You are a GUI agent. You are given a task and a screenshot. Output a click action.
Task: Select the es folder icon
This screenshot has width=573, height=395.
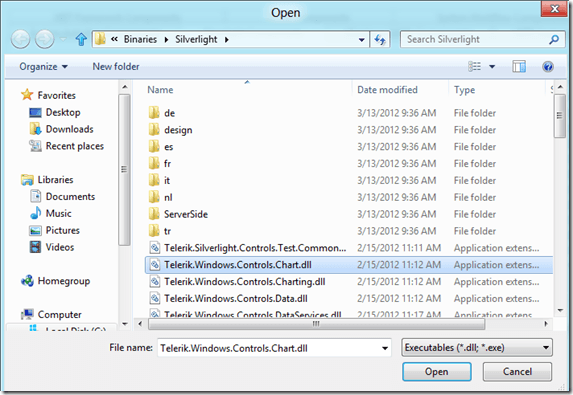(154, 146)
